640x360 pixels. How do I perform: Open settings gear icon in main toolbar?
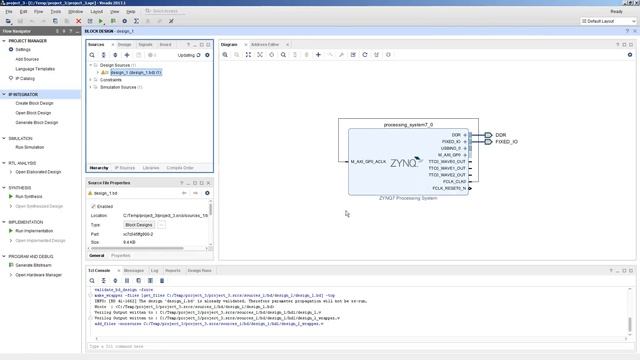click(124, 21)
